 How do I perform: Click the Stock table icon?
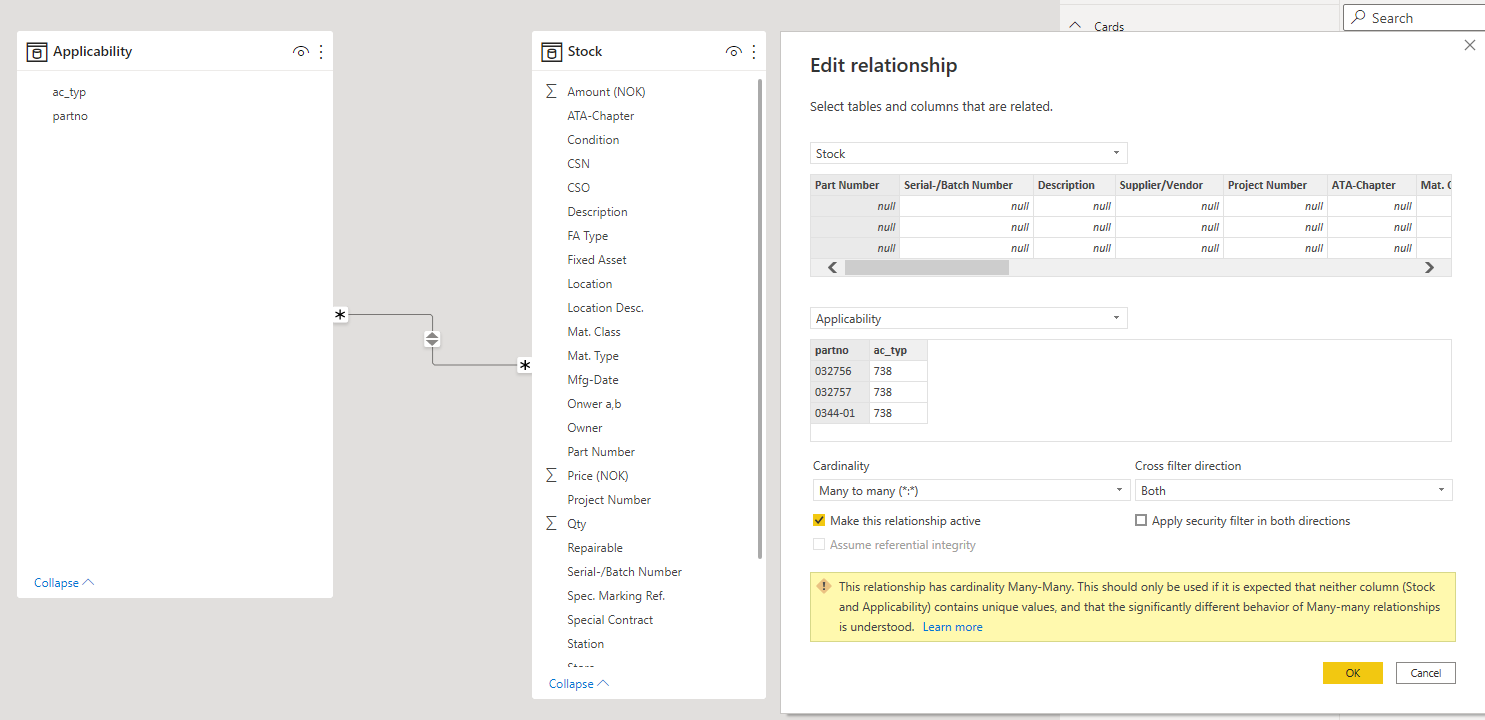click(550, 52)
